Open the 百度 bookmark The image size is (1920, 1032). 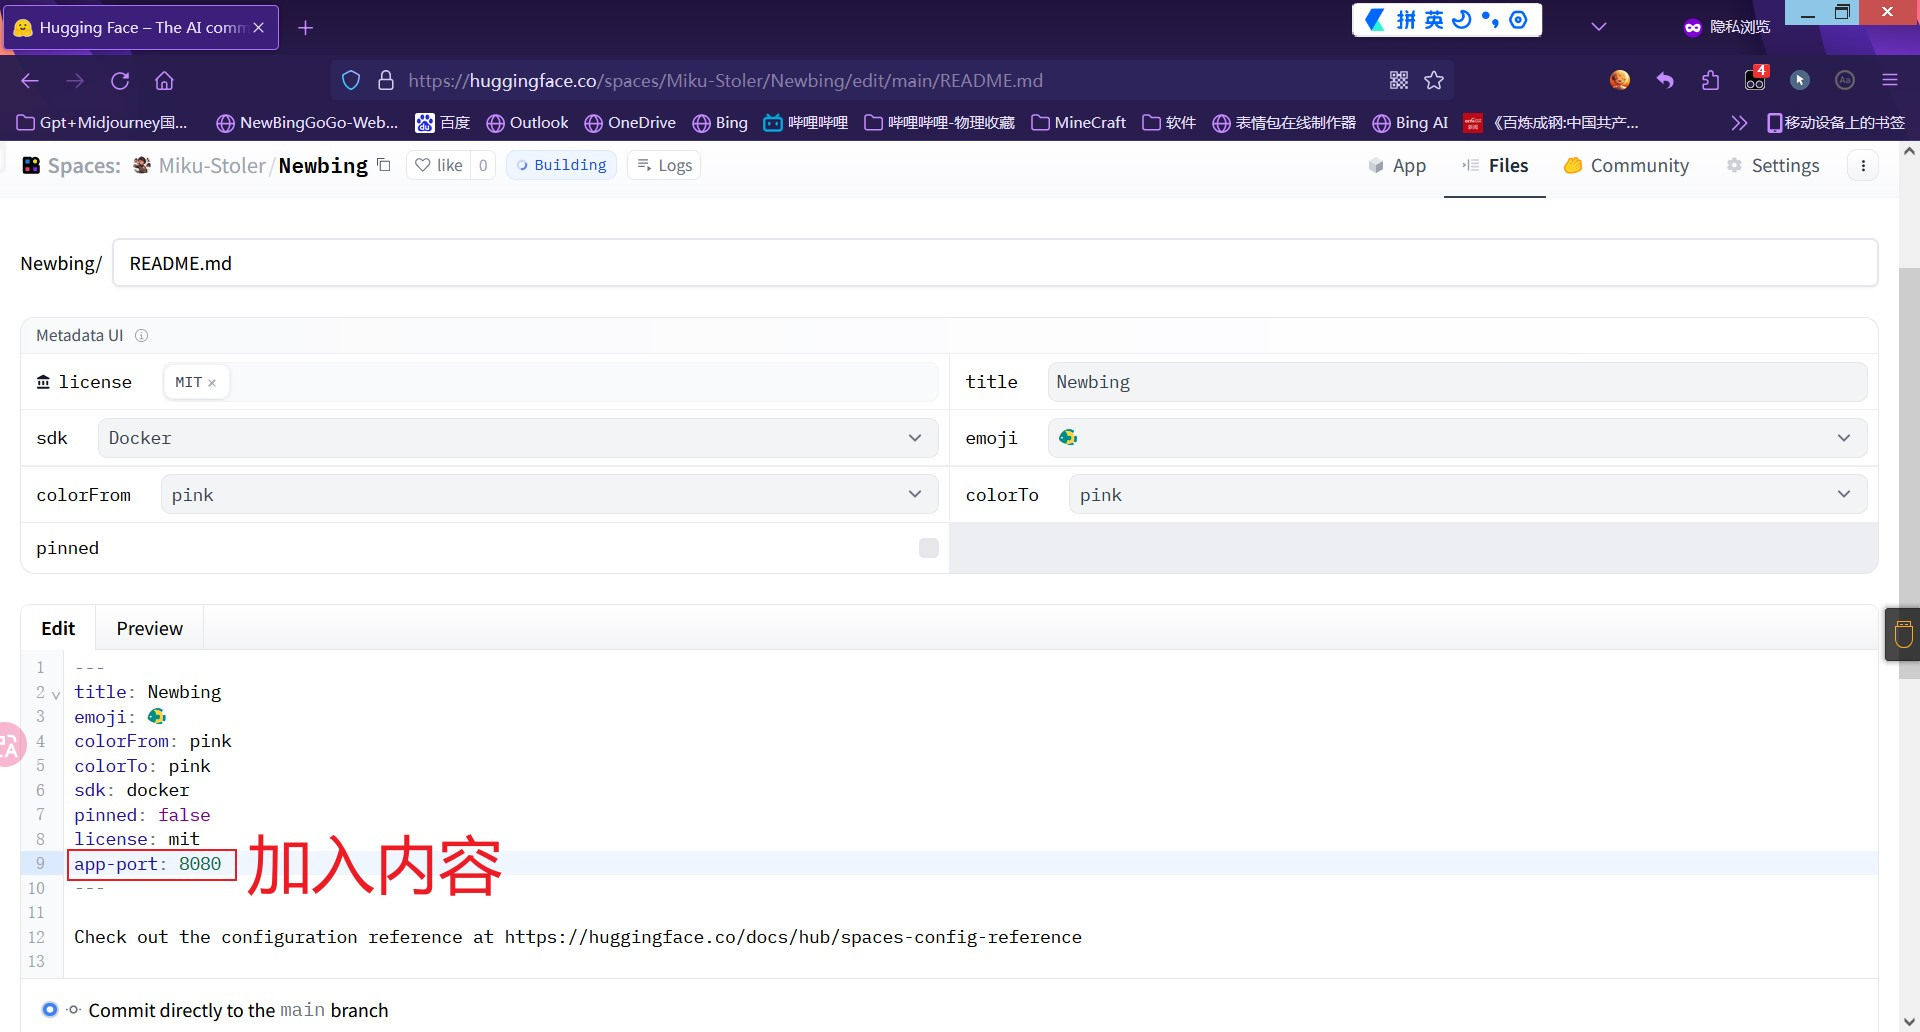[443, 123]
